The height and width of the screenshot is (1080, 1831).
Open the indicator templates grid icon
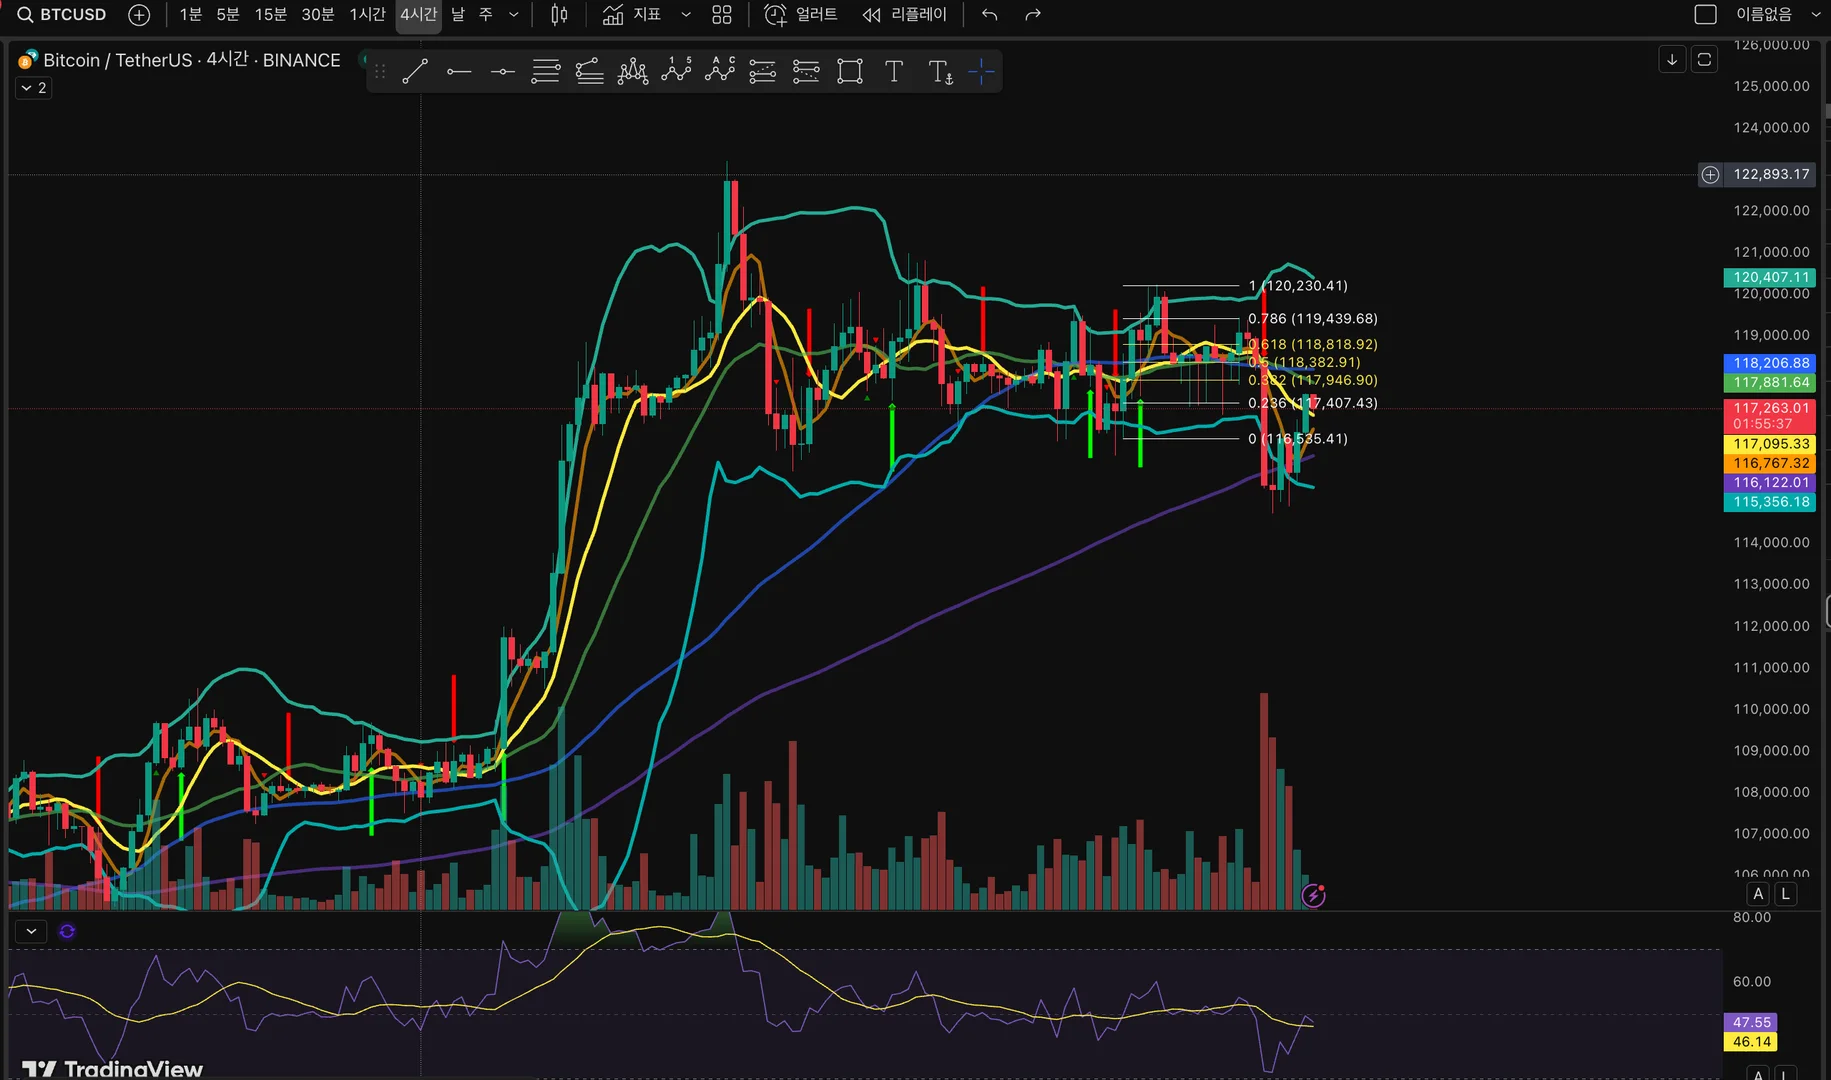coord(722,15)
